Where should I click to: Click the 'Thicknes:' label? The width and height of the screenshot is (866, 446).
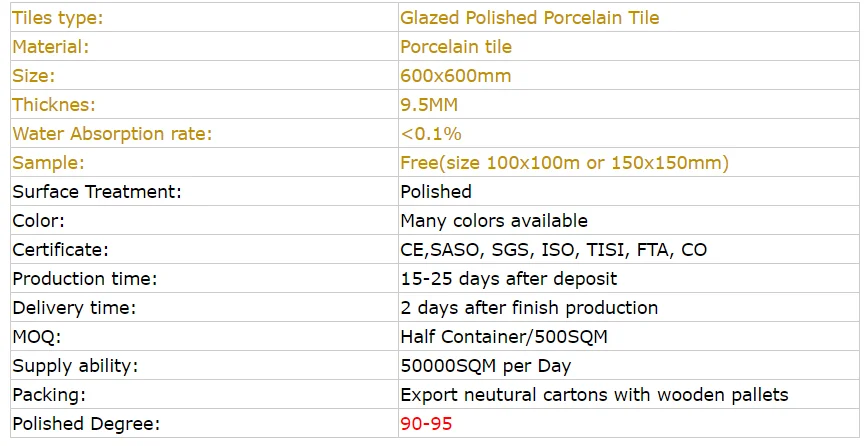click(52, 105)
